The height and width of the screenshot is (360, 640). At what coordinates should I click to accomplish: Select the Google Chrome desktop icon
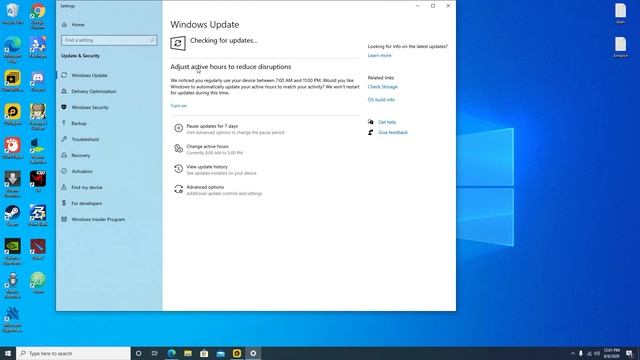click(38, 16)
